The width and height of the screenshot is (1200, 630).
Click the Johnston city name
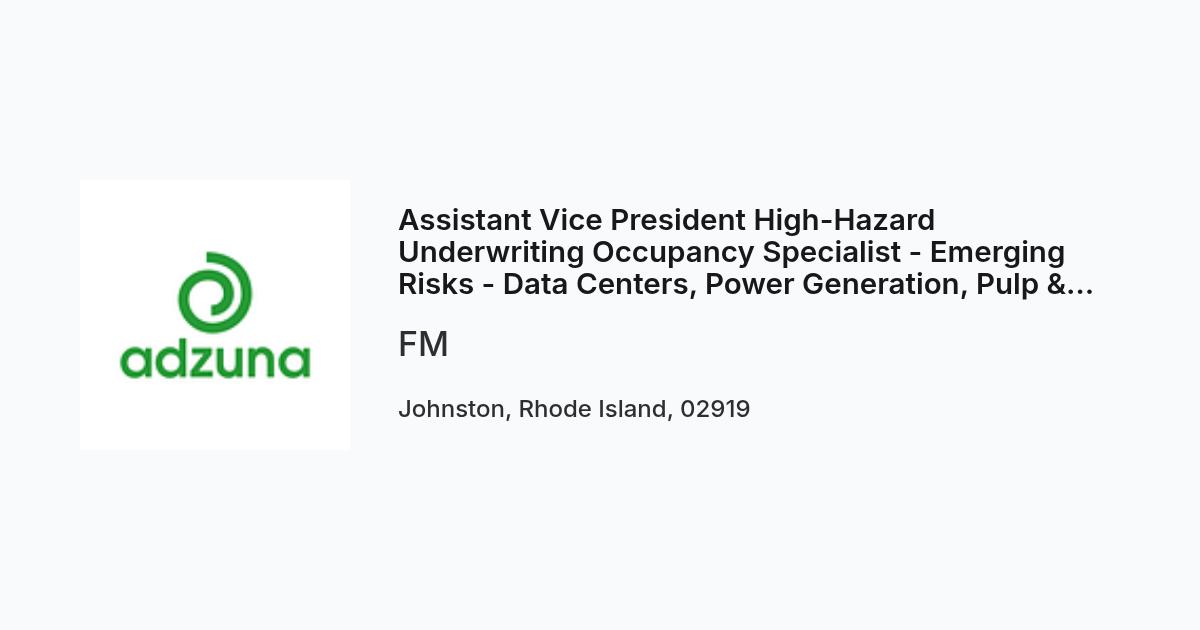(453, 409)
